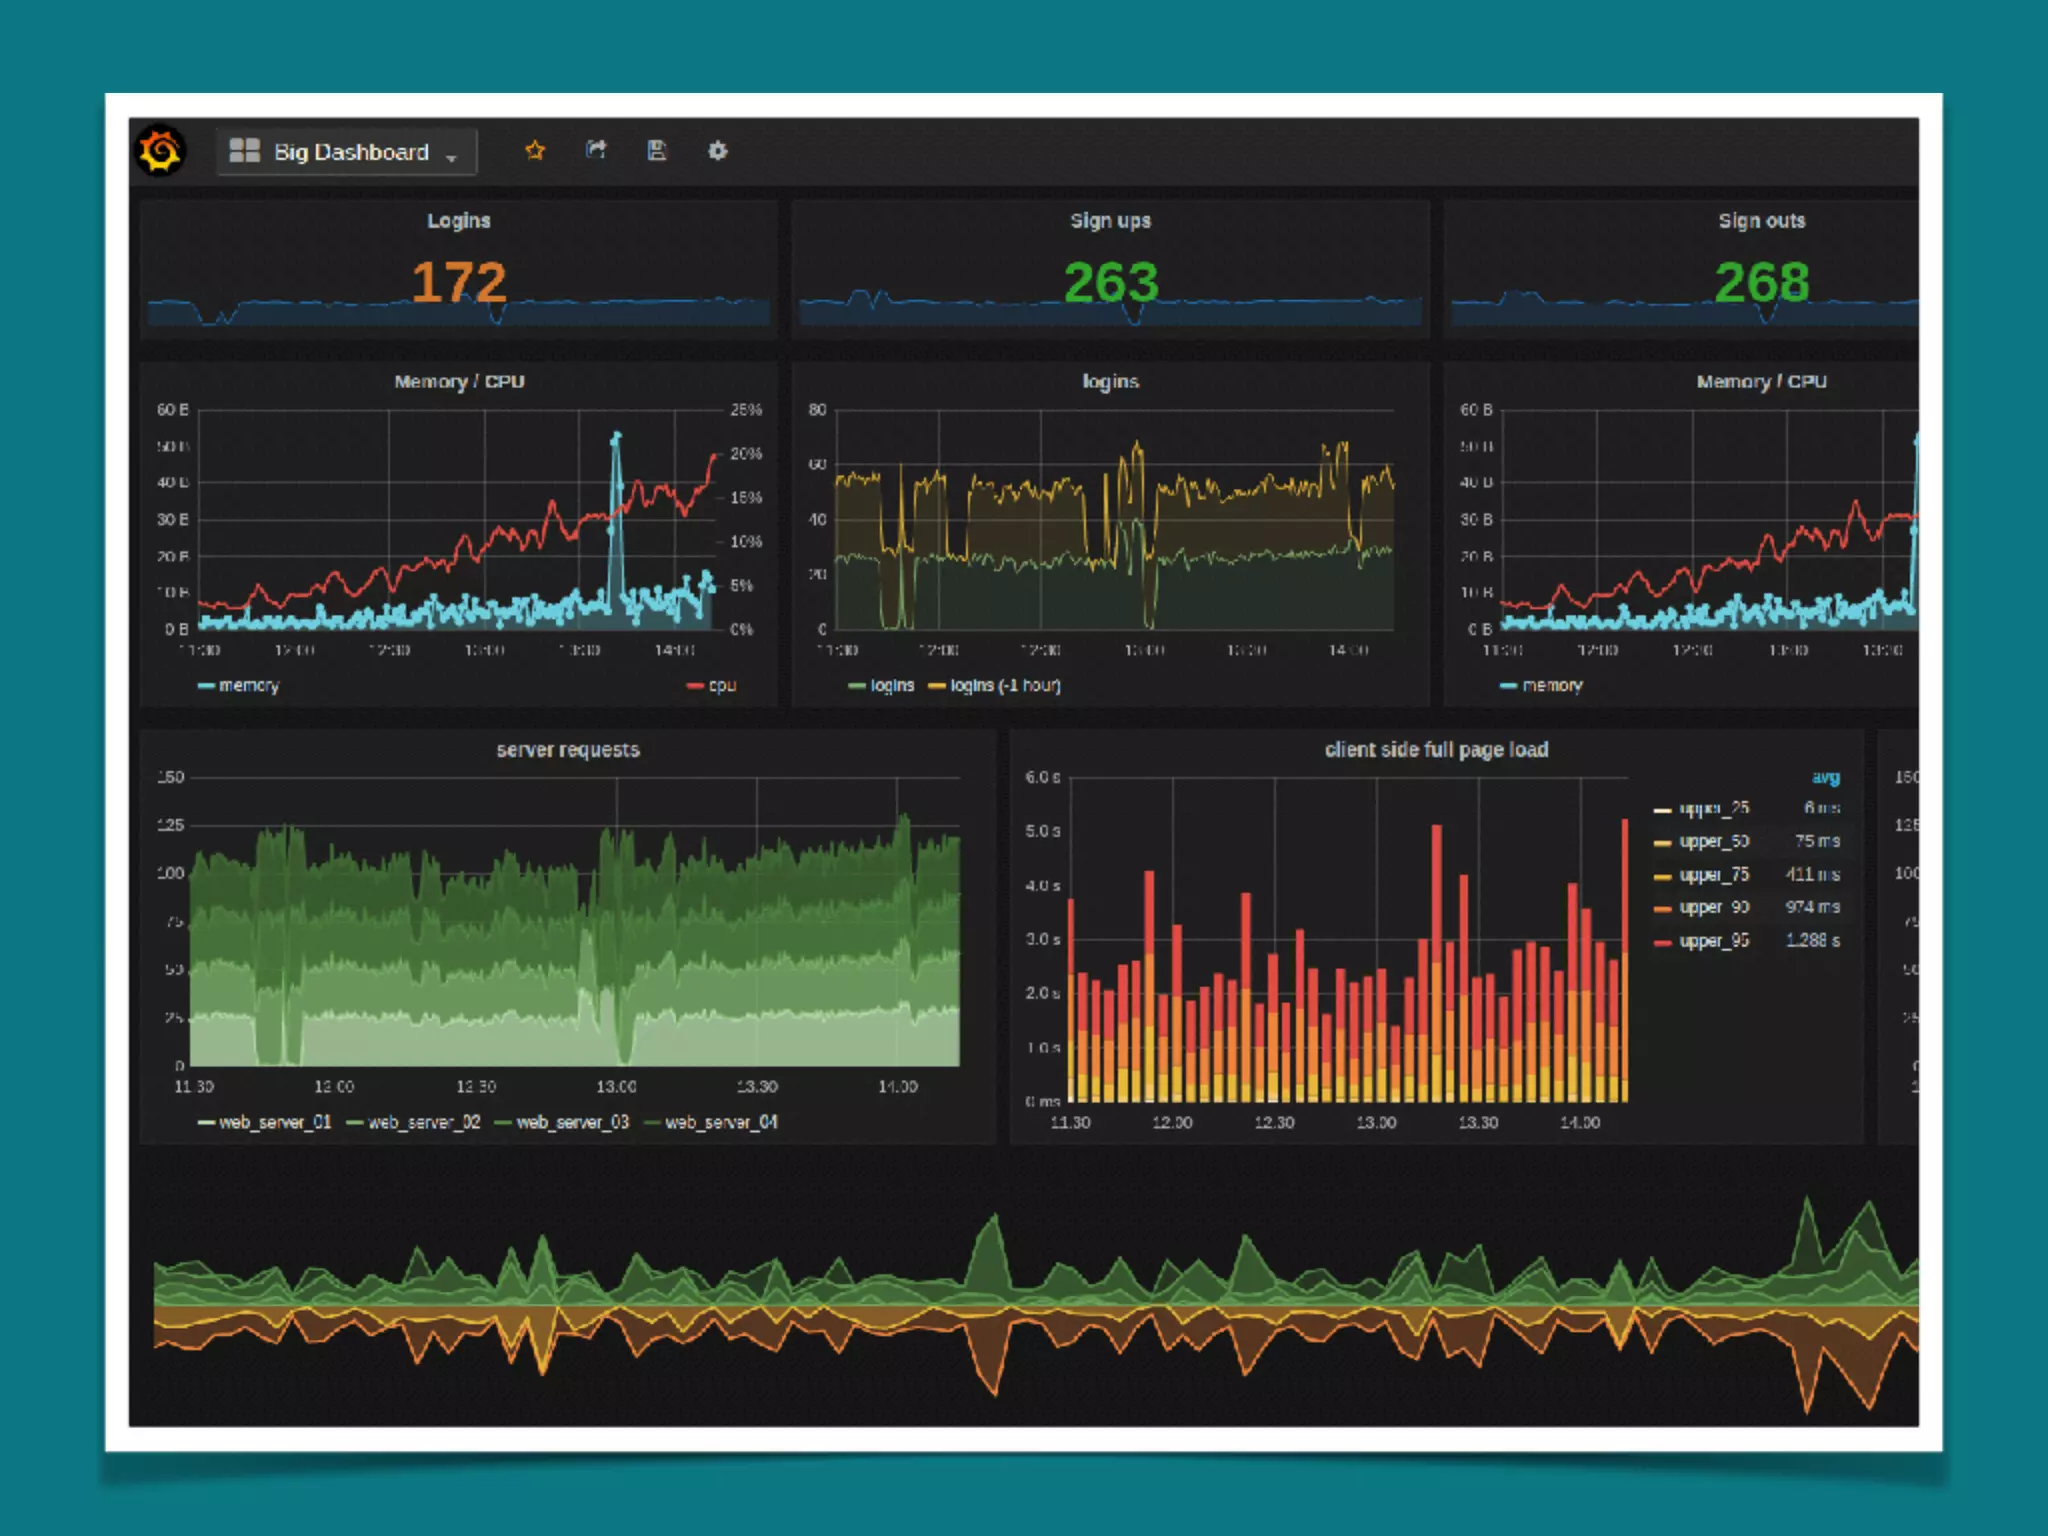The height and width of the screenshot is (1536, 2048).
Task: Toggle cpu series in Memory/CPU legend
Action: coord(721,686)
